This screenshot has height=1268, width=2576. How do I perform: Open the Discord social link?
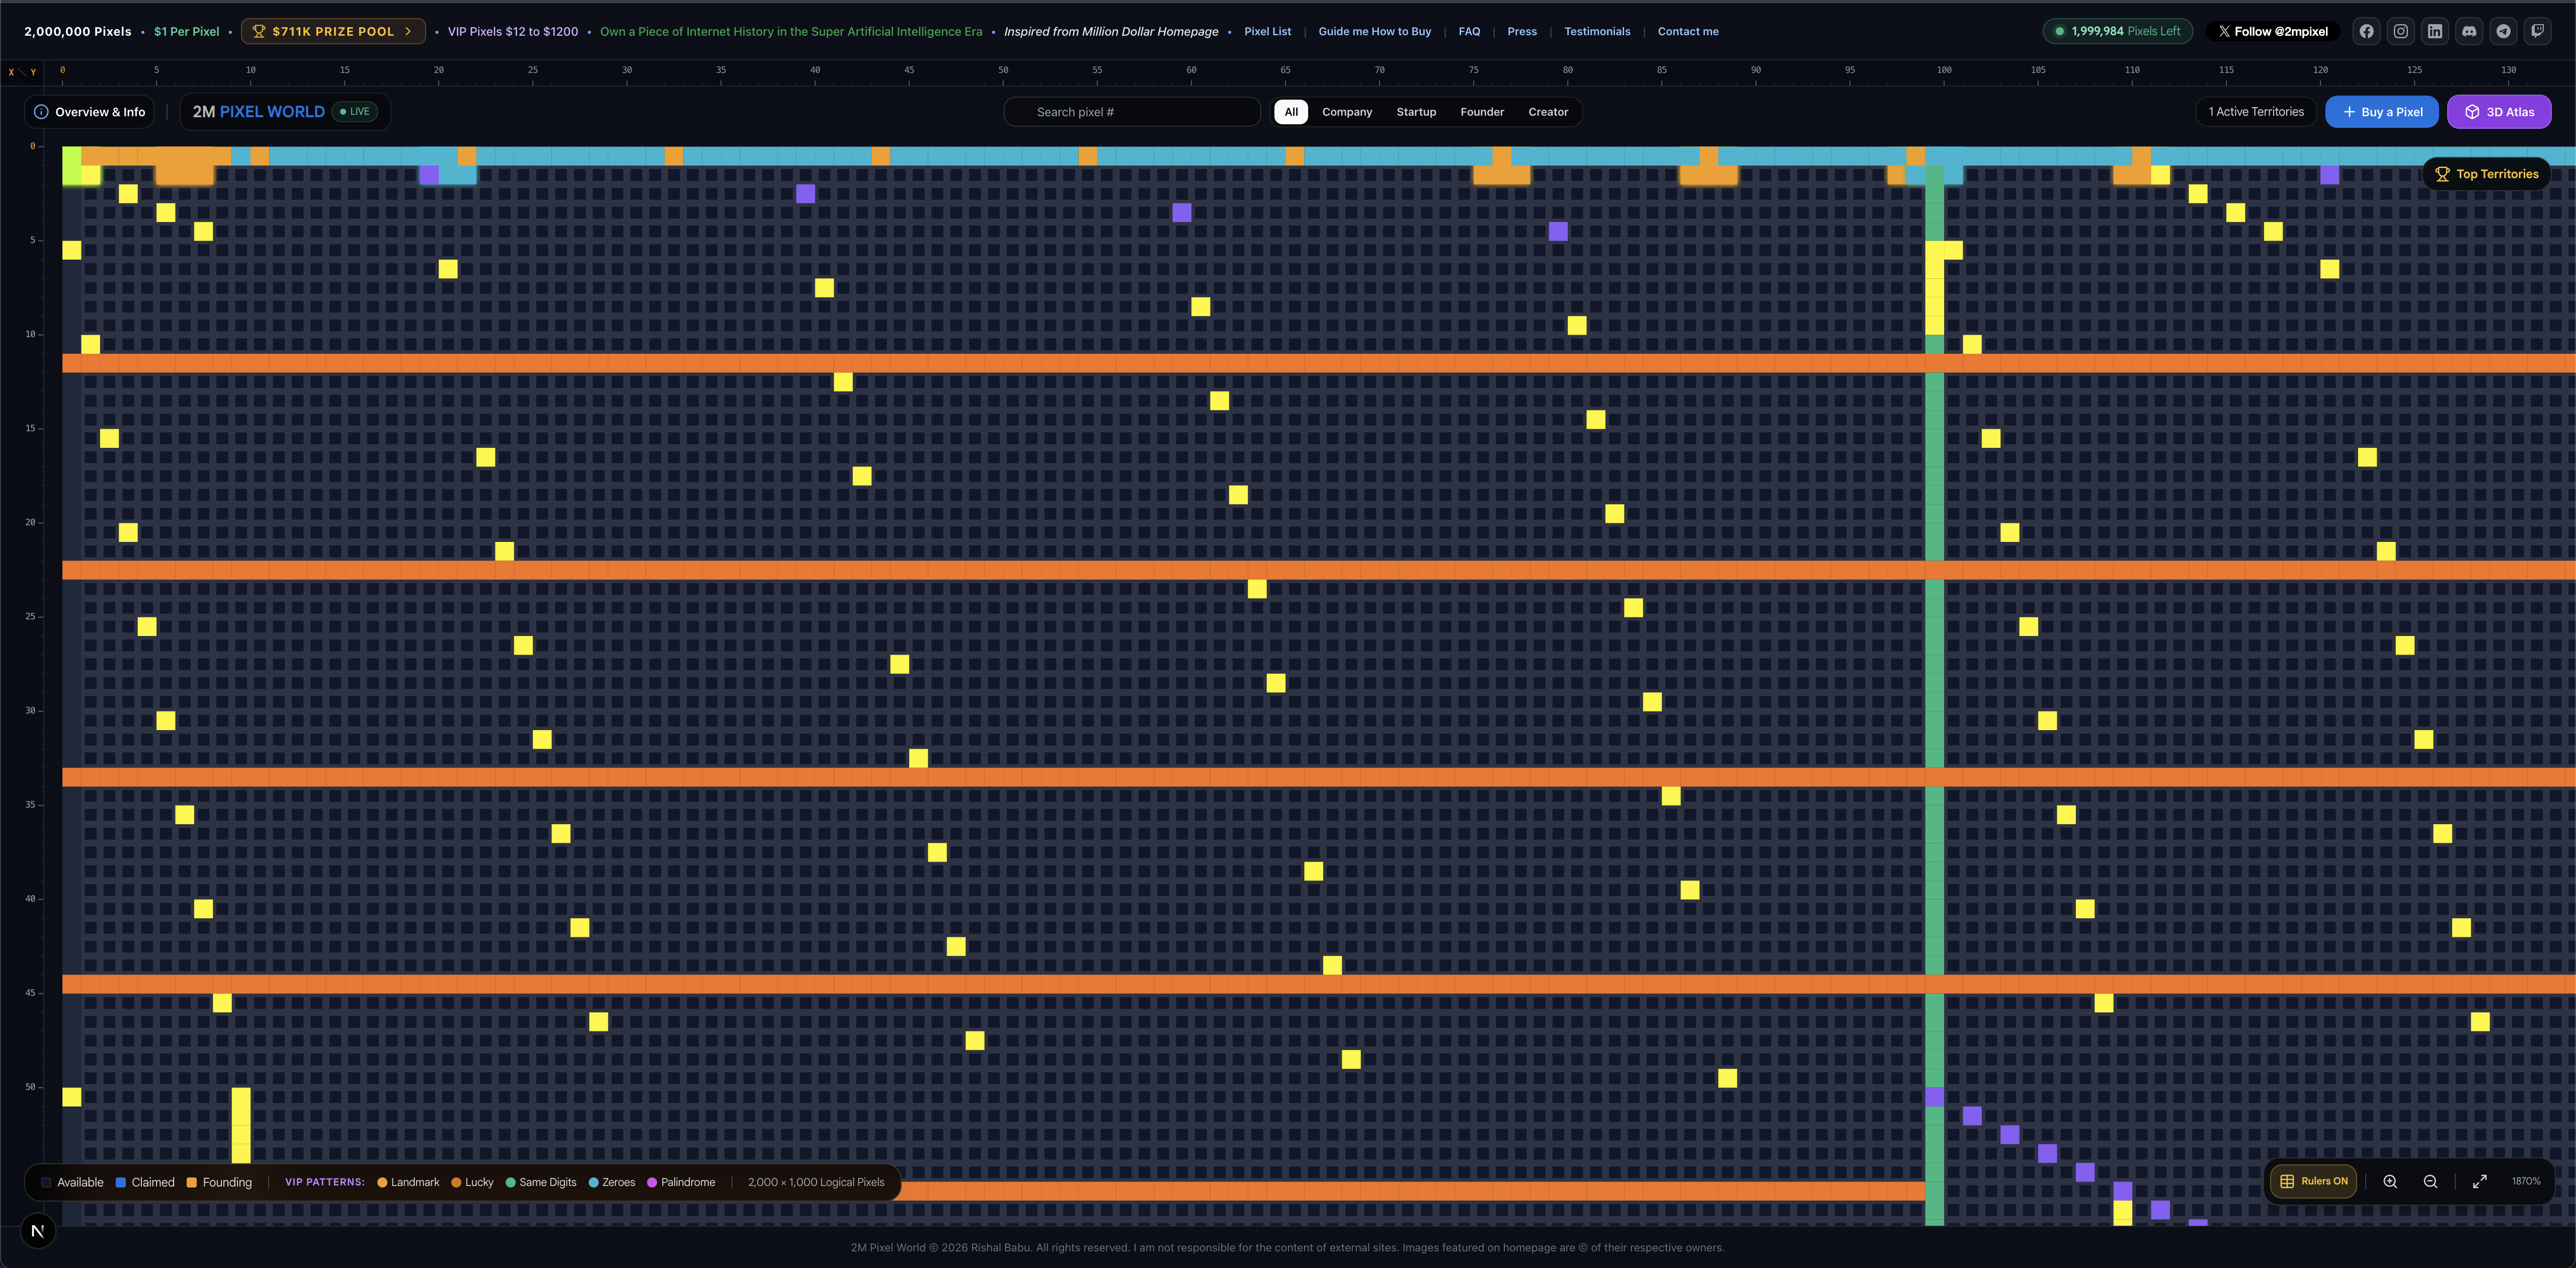click(2469, 31)
